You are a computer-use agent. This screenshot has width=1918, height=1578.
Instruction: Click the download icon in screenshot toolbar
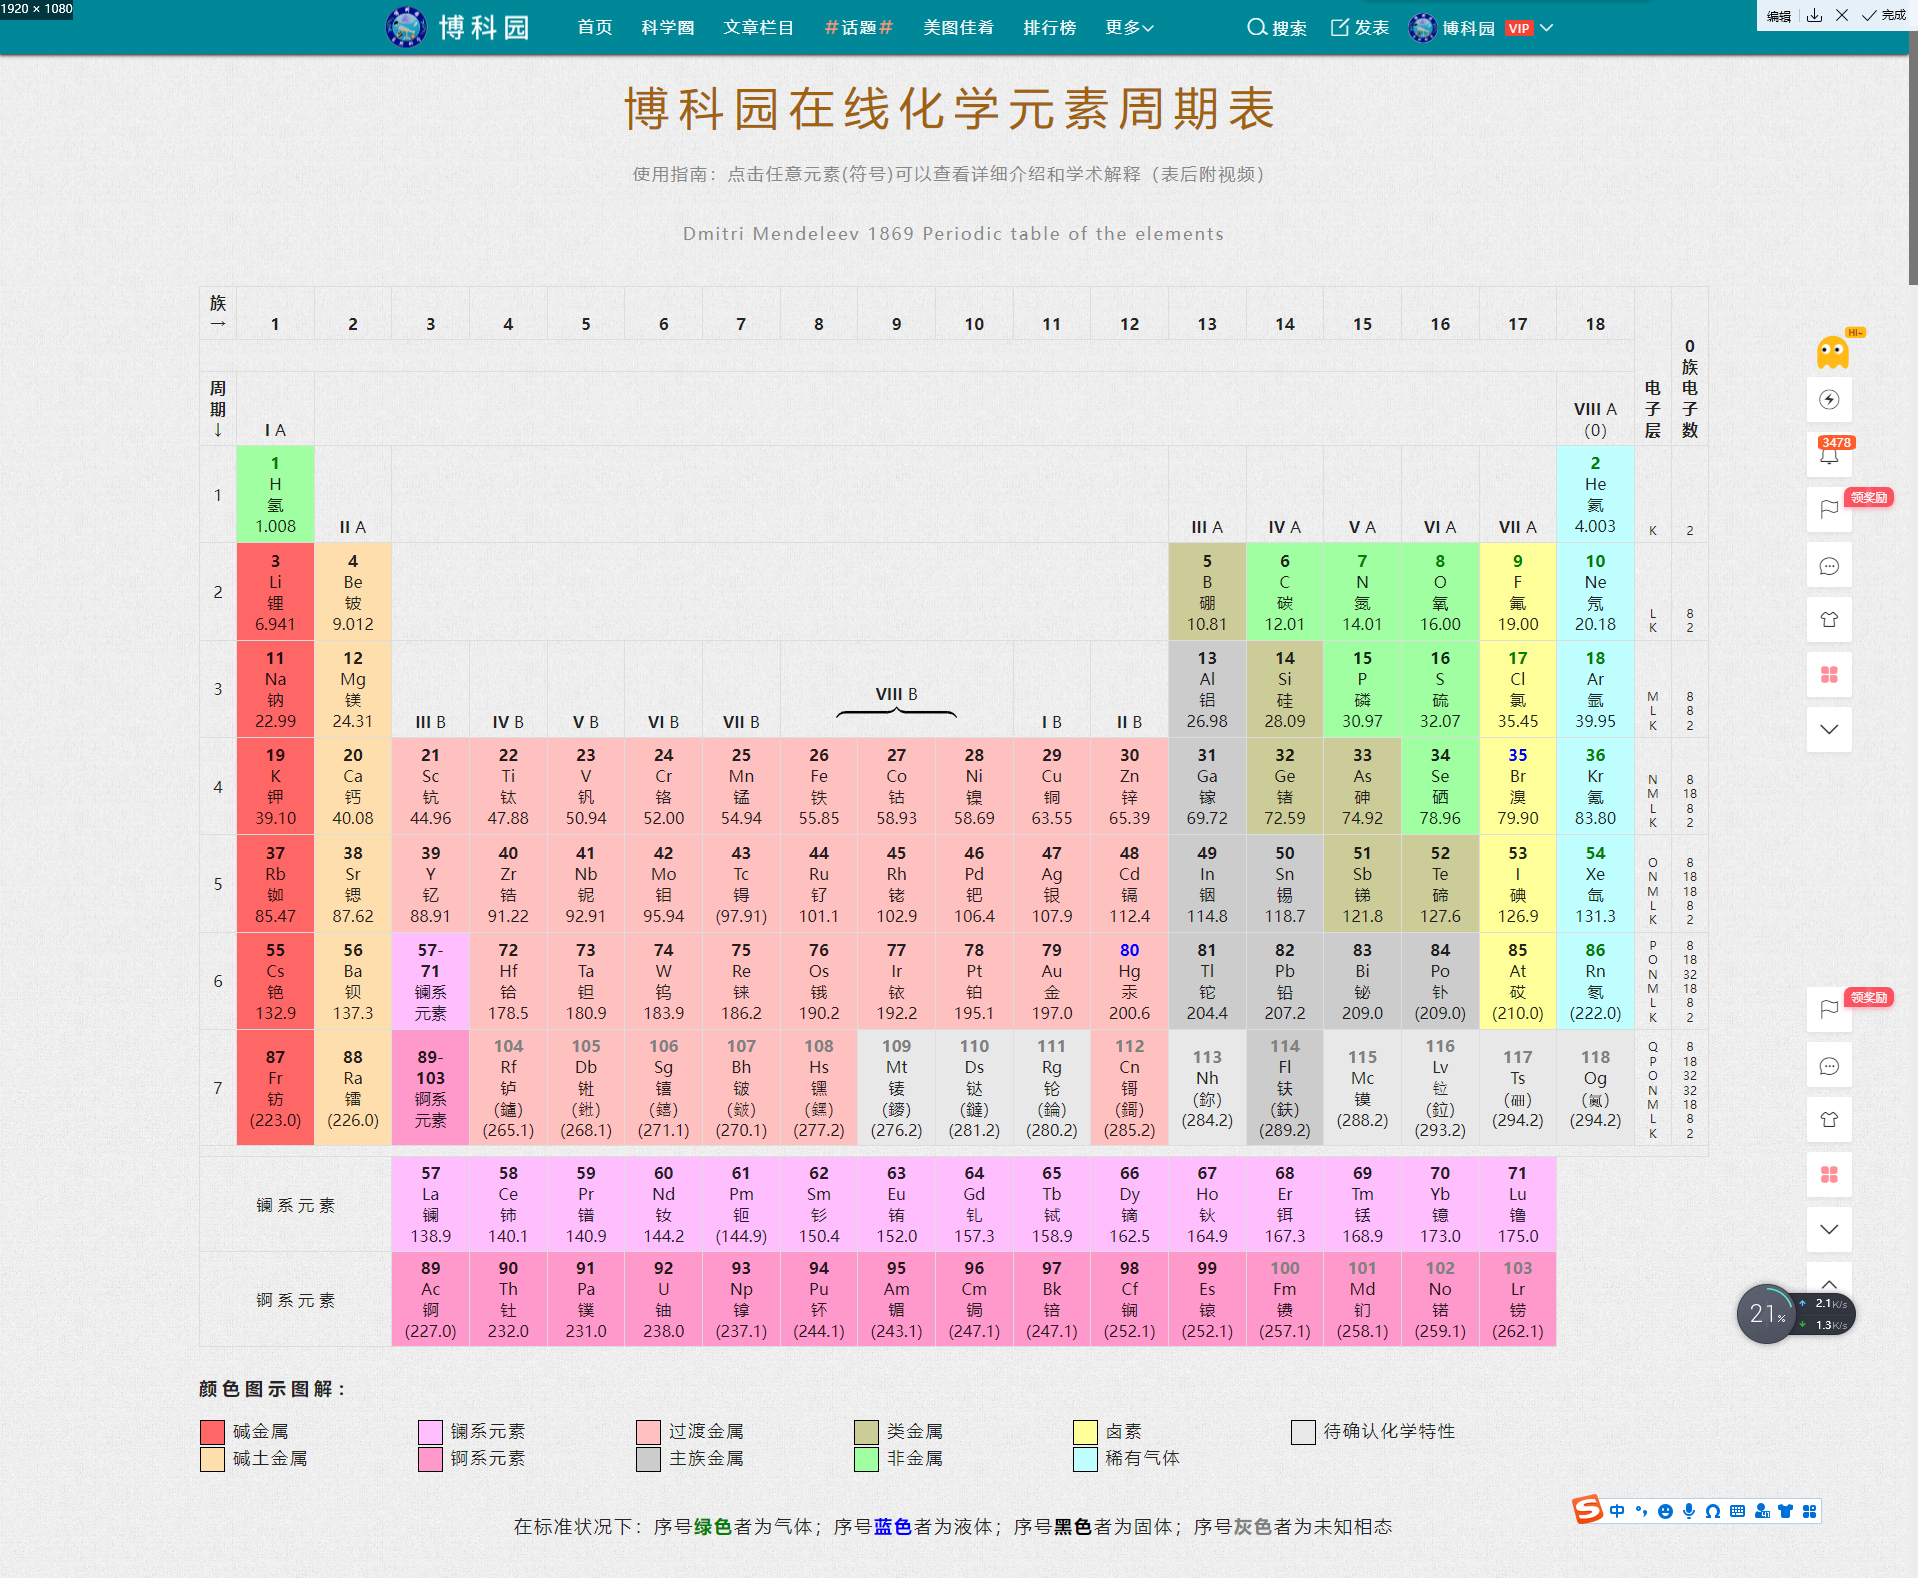tap(1814, 15)
